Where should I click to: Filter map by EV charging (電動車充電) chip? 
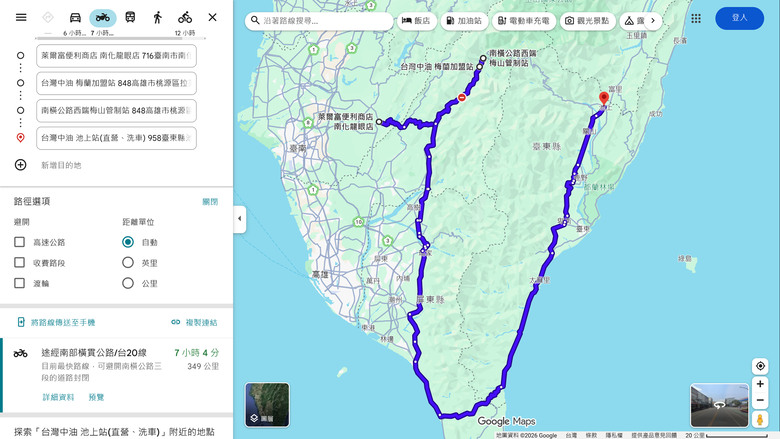(x=523, y=20)
